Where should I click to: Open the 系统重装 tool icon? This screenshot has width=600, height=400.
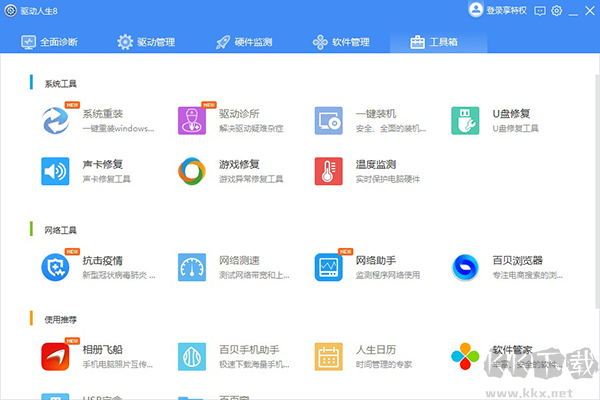click(x=55, y=121)
